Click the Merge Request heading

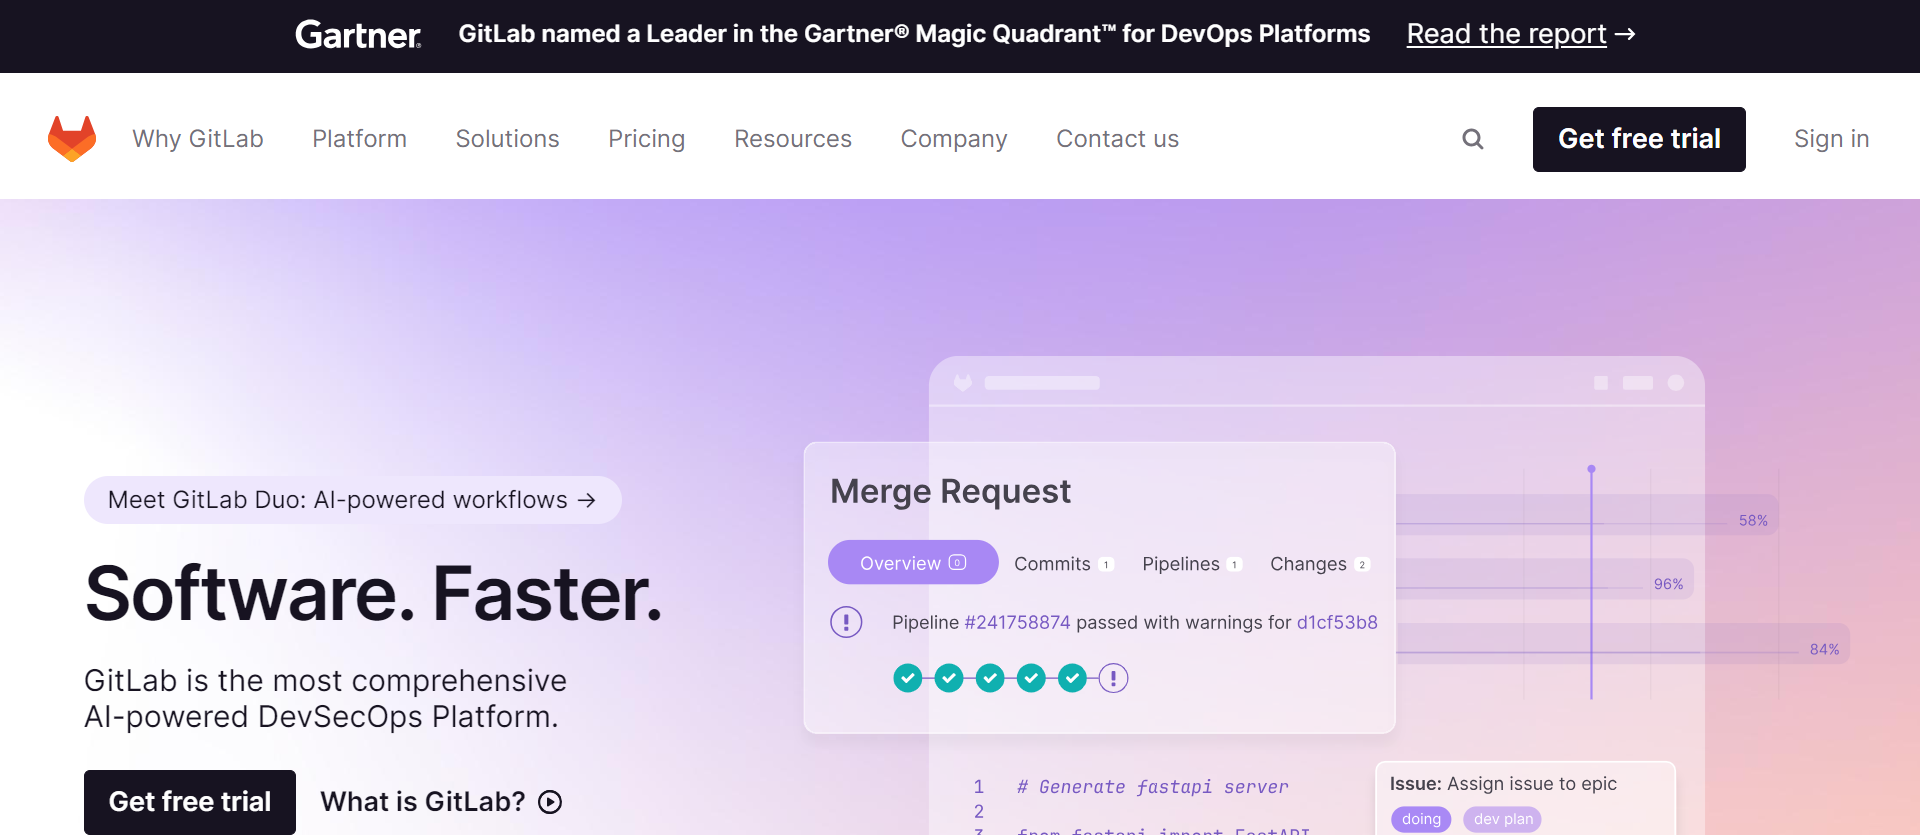pos(950,491)
